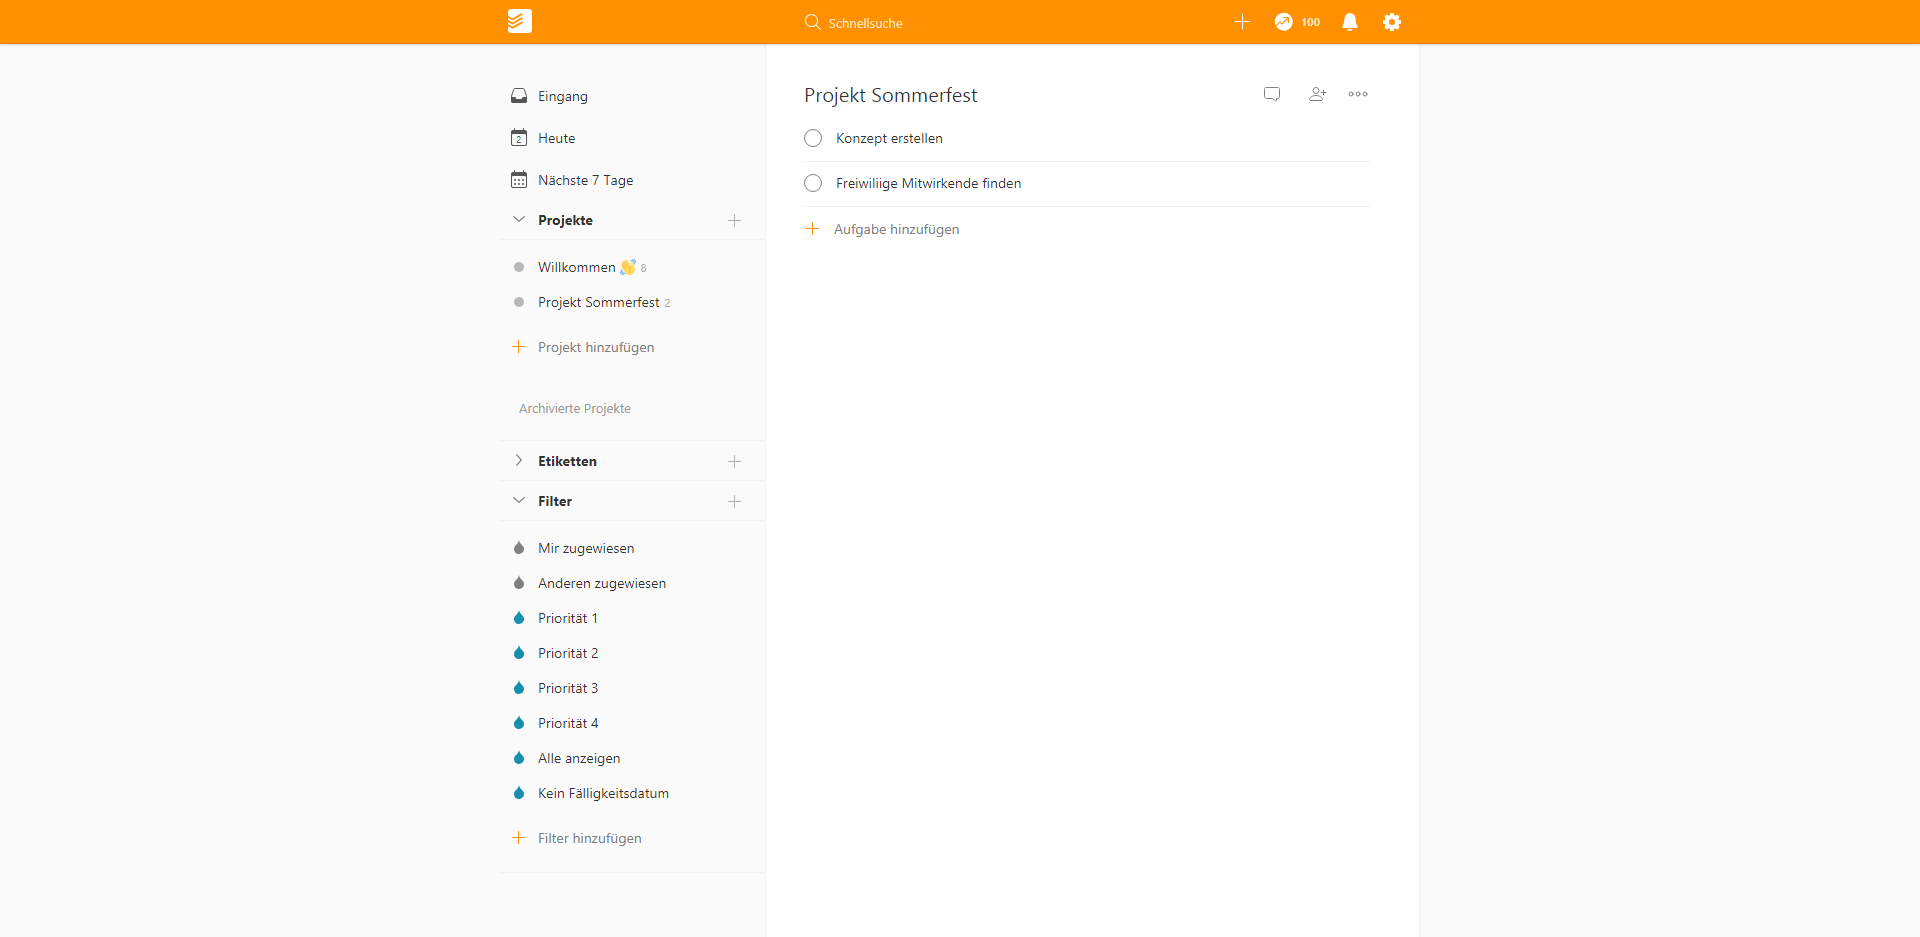Click into the Schnellsuche search field
The height and width of the screenshot is (937, 1920).
(x=866, y=23)
